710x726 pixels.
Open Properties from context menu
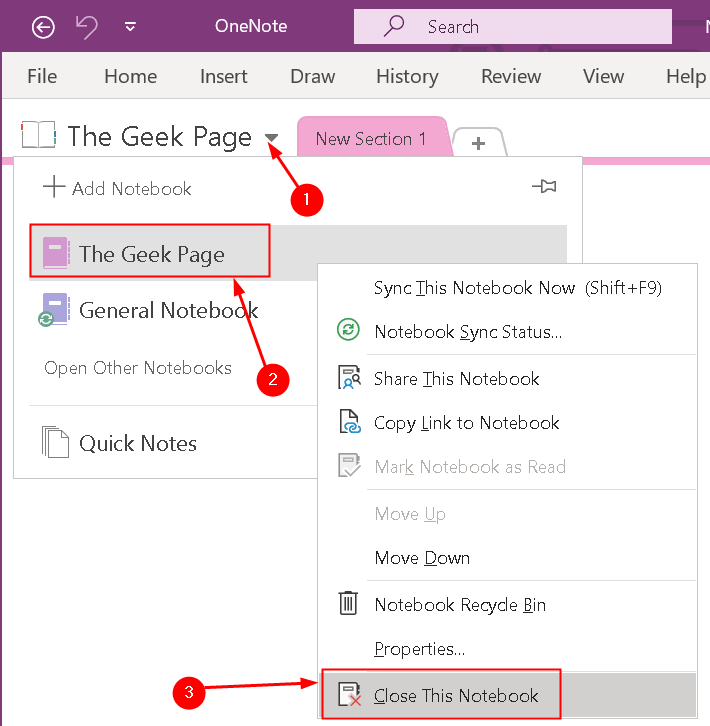coord(508,649)
